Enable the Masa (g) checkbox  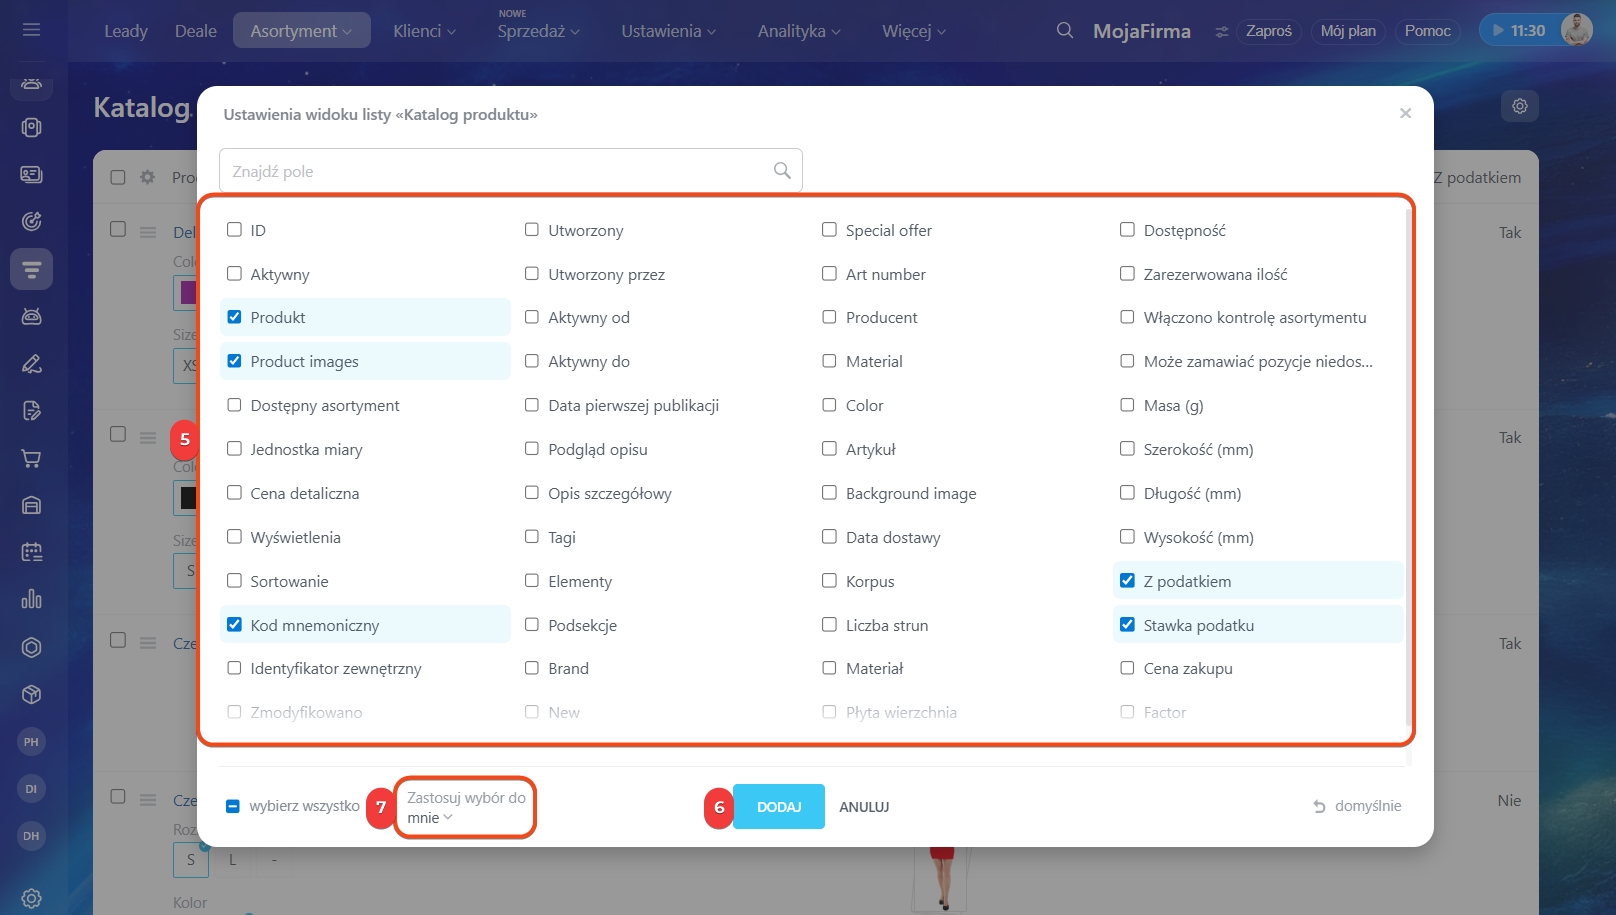pyautogui.click(x=1127, y=405)
